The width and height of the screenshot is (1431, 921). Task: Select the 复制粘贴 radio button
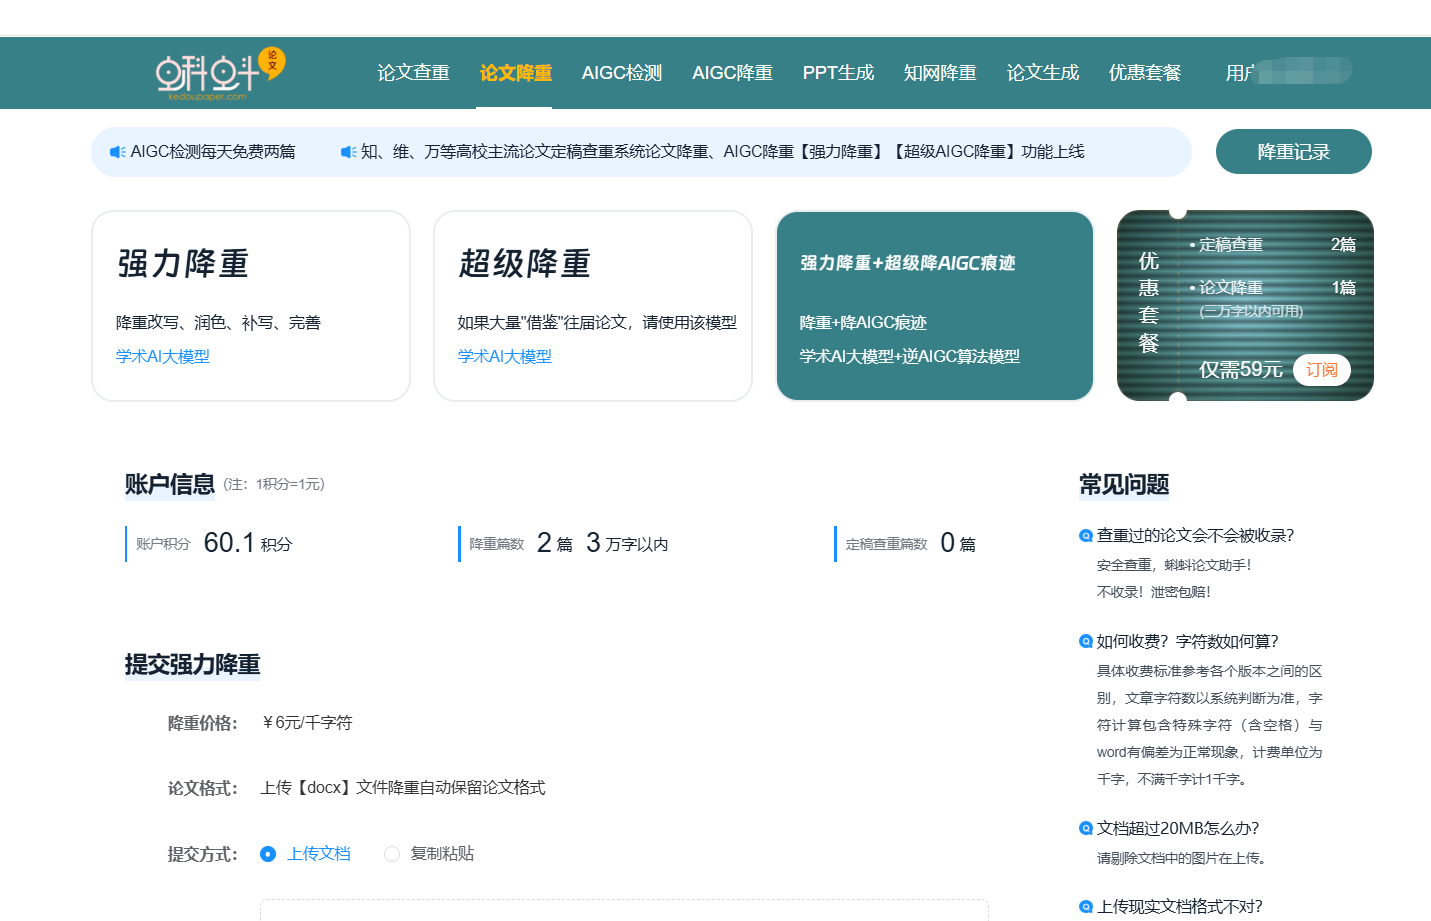click(392, 854)
